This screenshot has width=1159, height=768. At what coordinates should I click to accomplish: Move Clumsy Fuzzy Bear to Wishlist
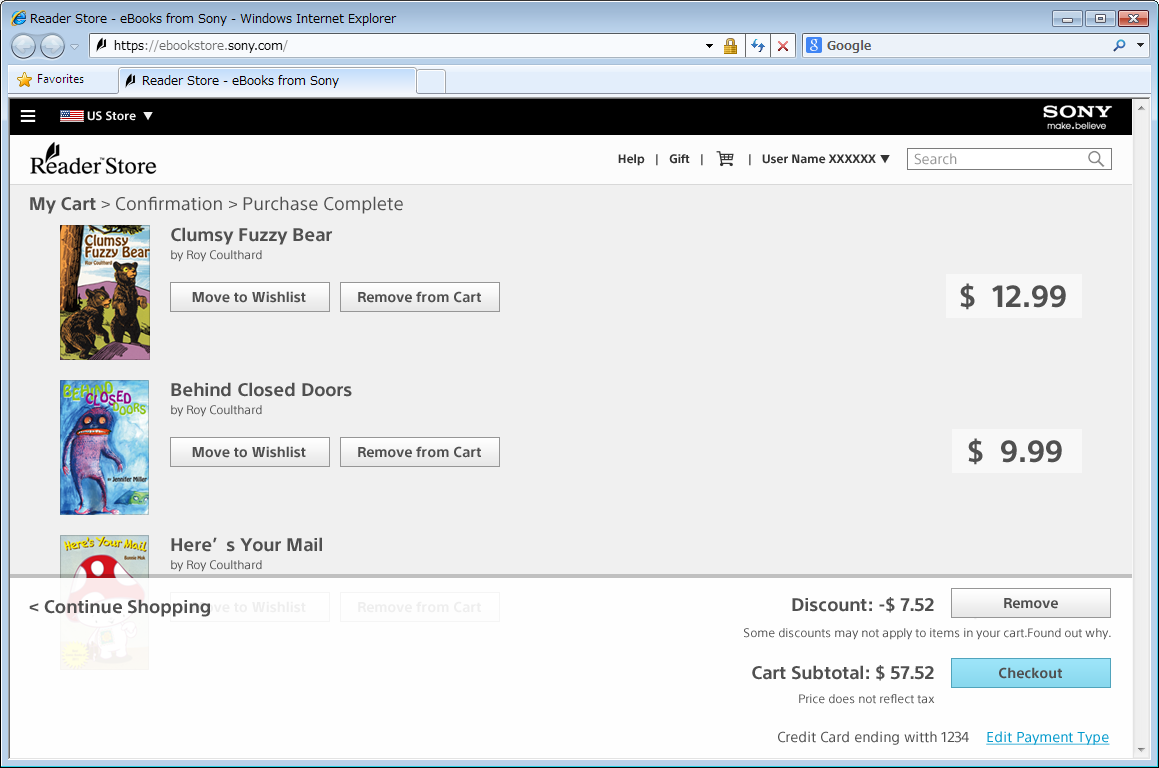[250, 297]
